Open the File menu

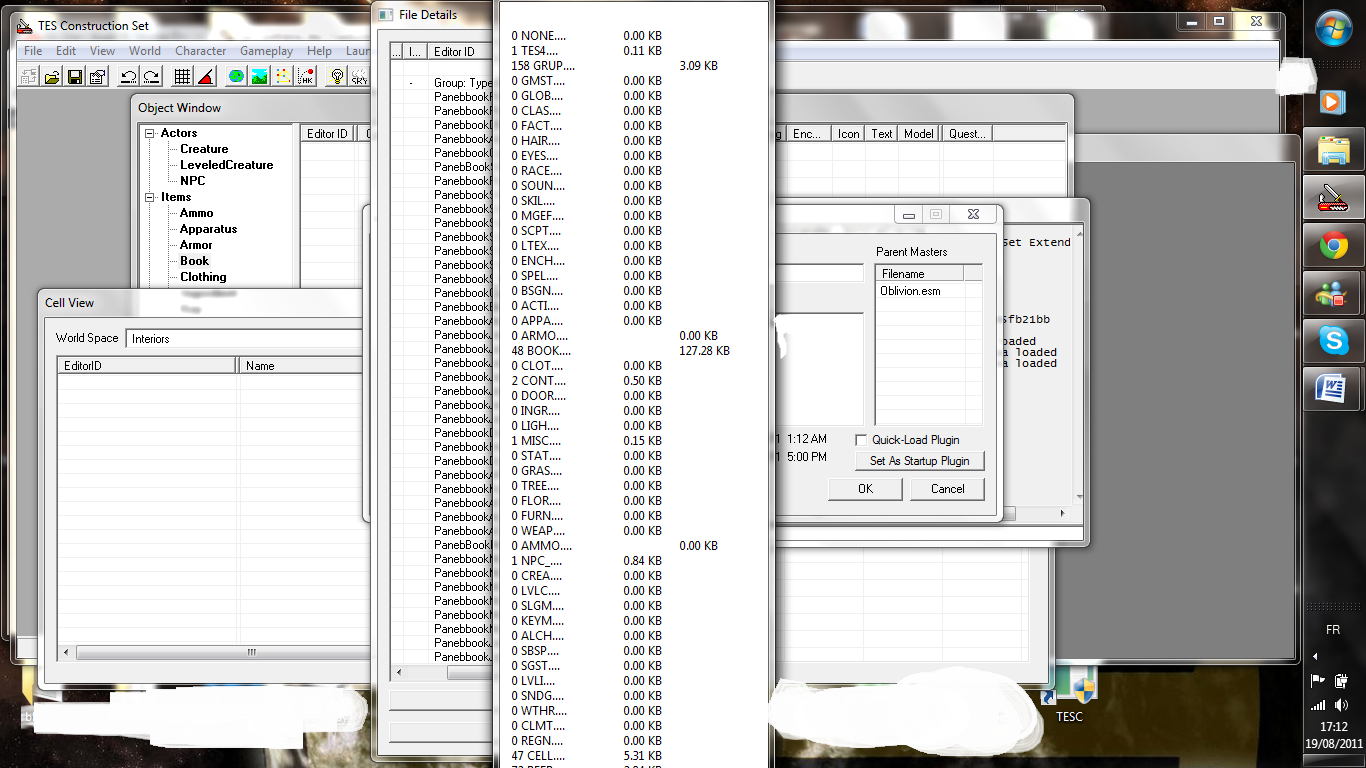coord(33,51)
